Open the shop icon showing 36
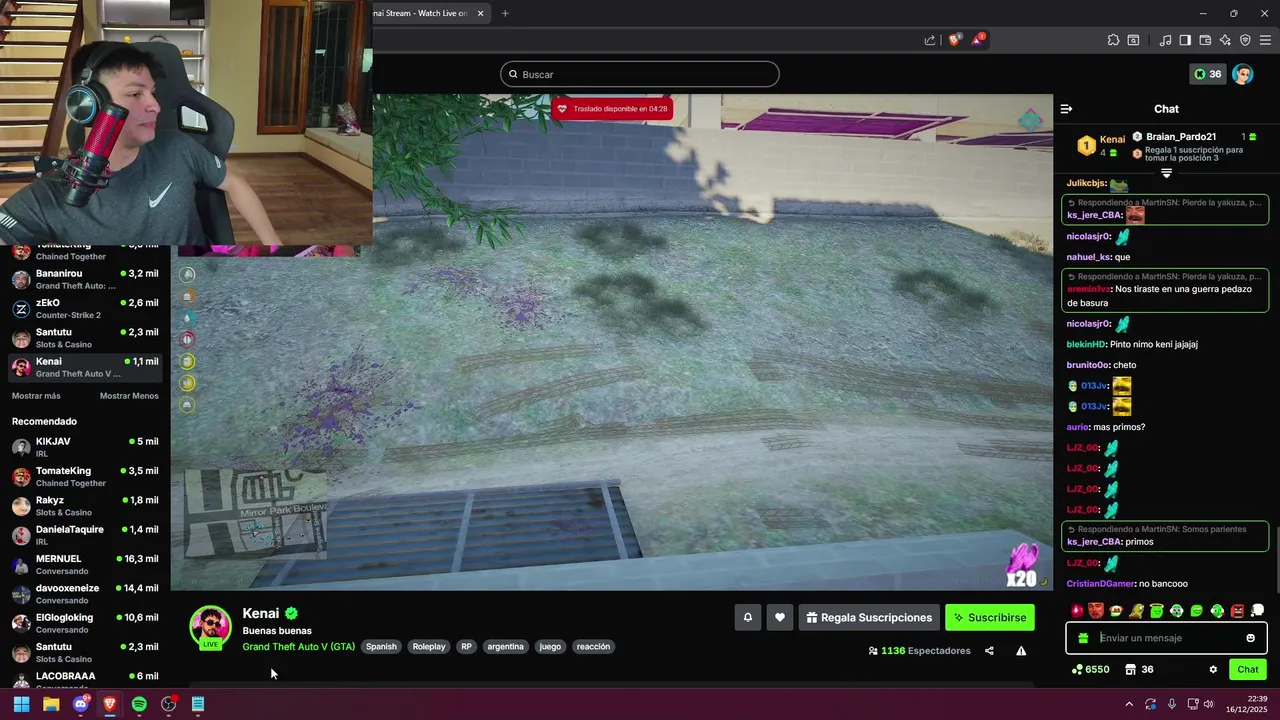 (1139, 670)
